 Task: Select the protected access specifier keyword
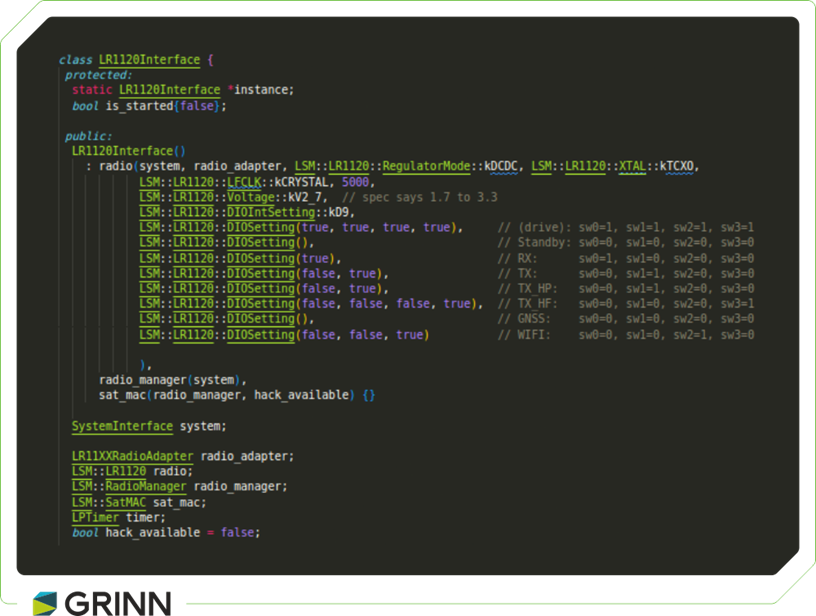pyautogui.click(x=98, y=75)
